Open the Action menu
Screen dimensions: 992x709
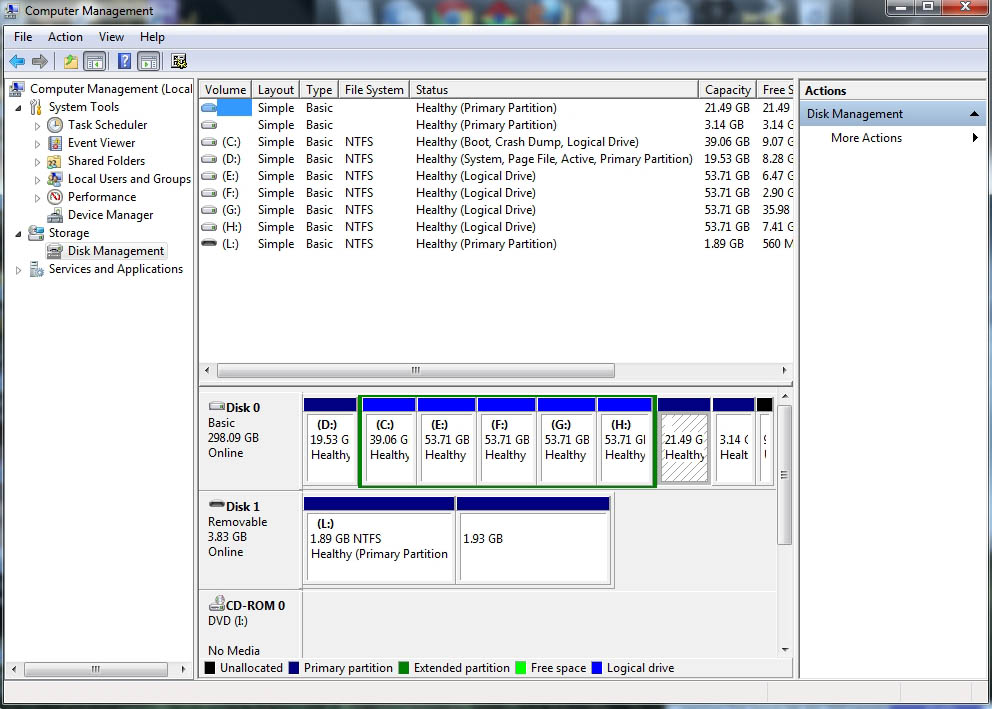pyautogui.click(x=65, y=37)
